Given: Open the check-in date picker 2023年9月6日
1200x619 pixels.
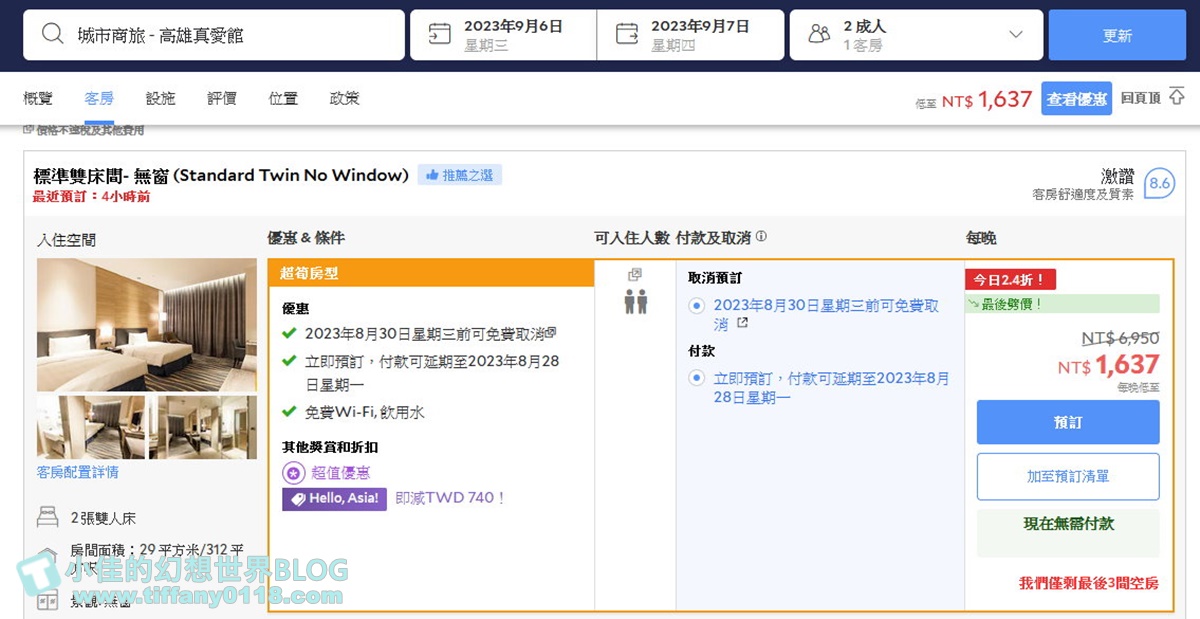Looking at the screenshot, I should [513, 35].
